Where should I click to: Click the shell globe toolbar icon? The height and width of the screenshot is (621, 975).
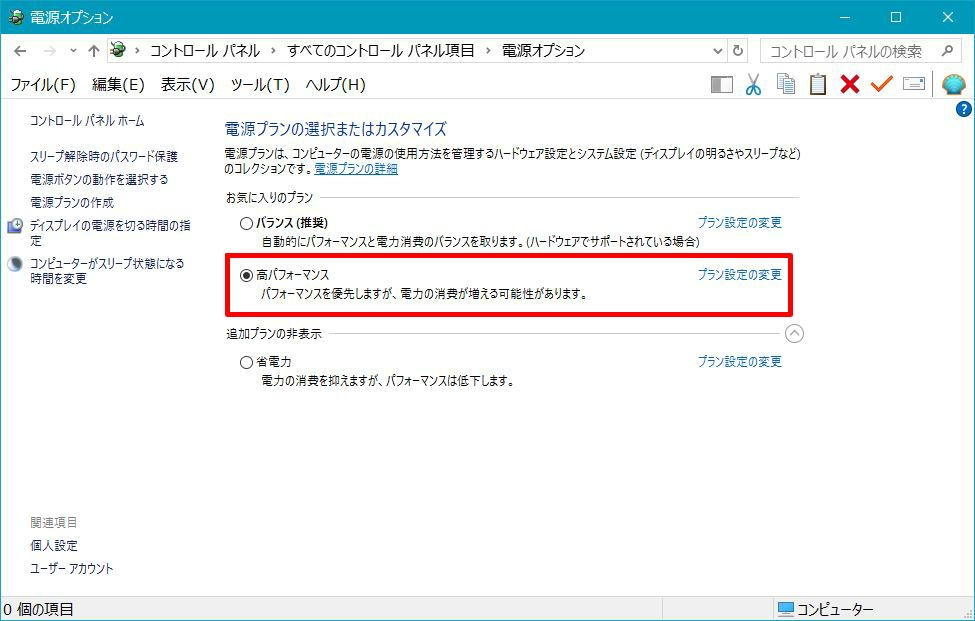tap(953, 84)
